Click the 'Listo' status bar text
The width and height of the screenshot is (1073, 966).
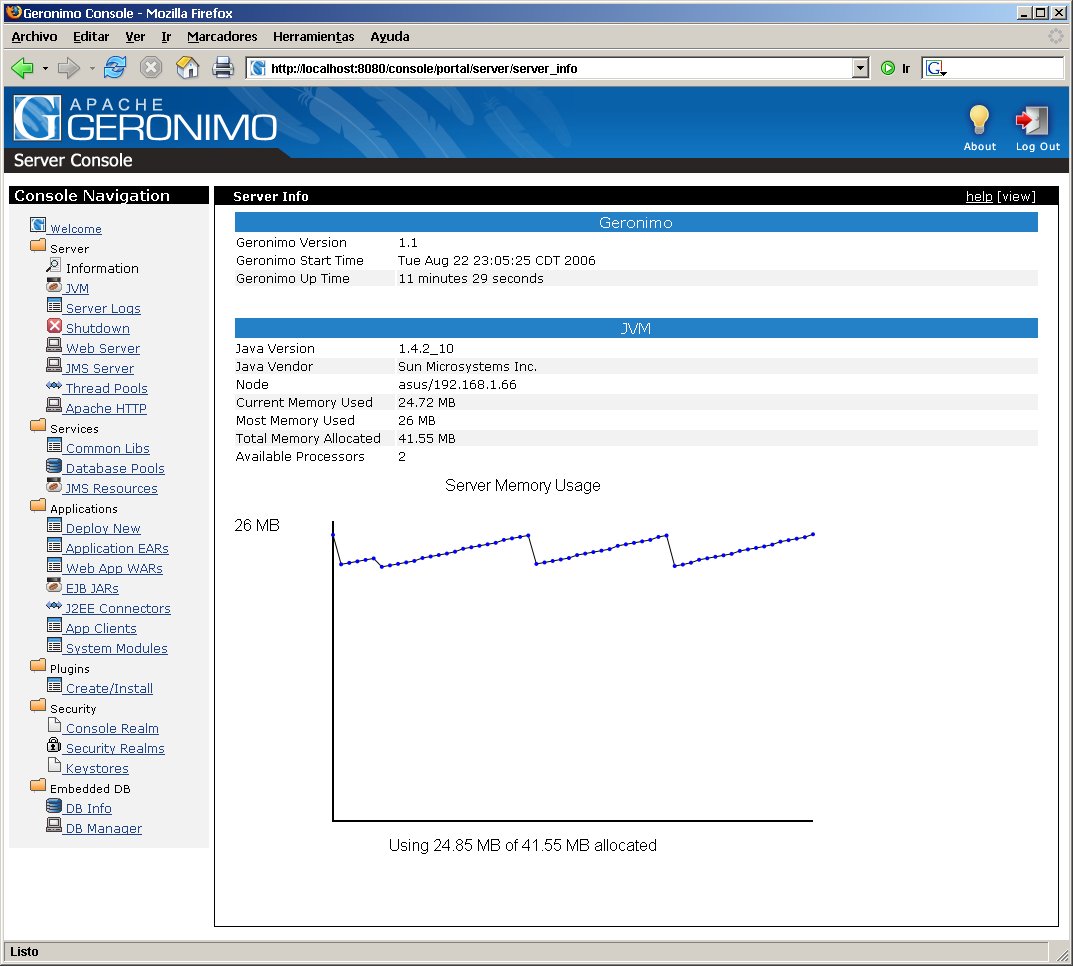coord(24,952)
